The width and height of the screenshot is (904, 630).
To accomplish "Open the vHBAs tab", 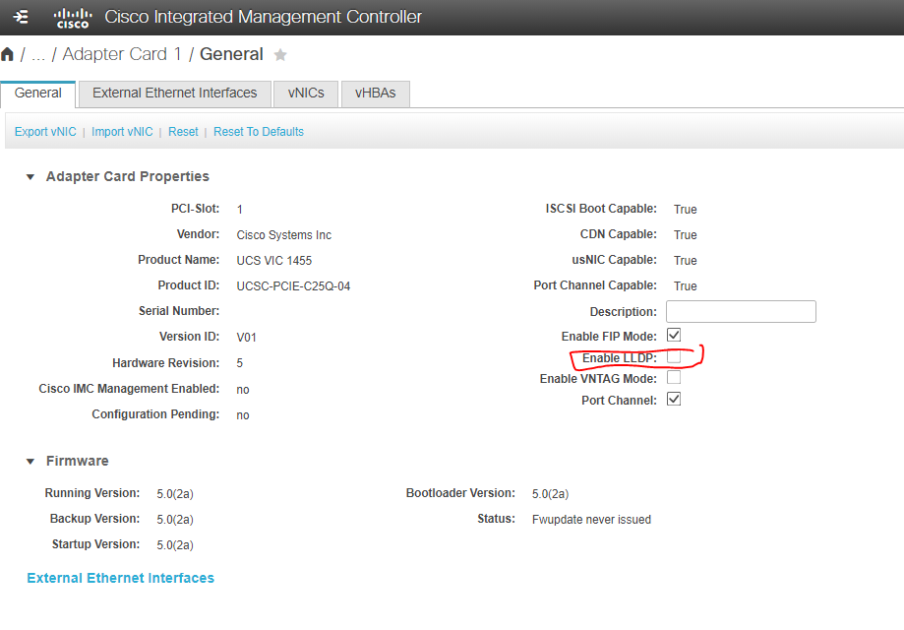I will point(375,92).
